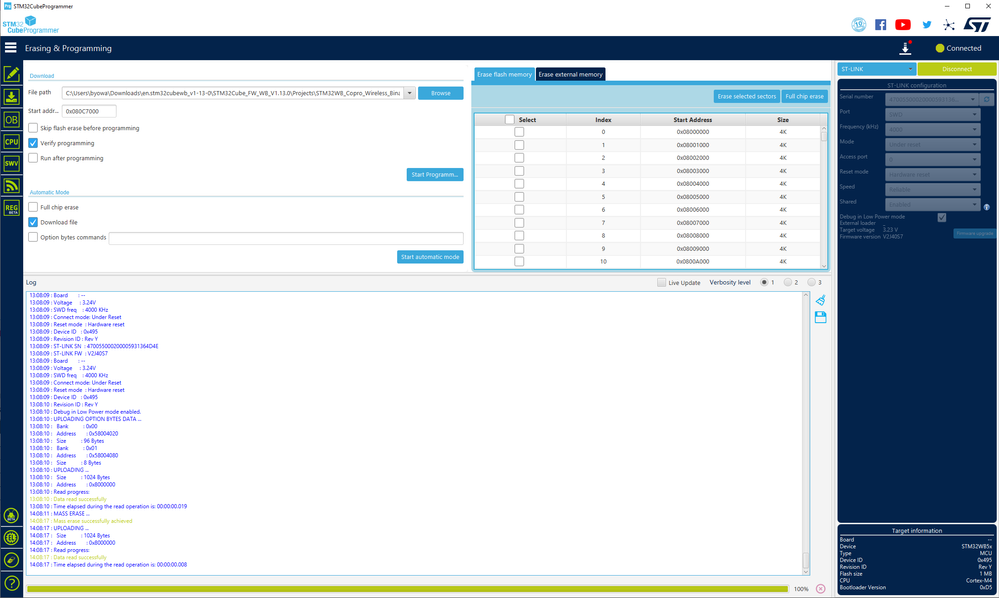
Task: Click the ST logo icon
Action: click(x=977, y=25)
